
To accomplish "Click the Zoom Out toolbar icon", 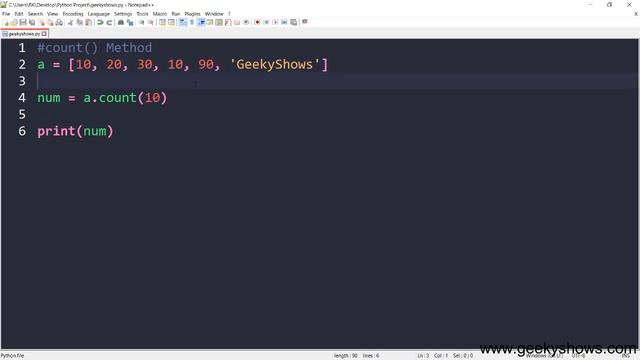I will tap(151, 22).
